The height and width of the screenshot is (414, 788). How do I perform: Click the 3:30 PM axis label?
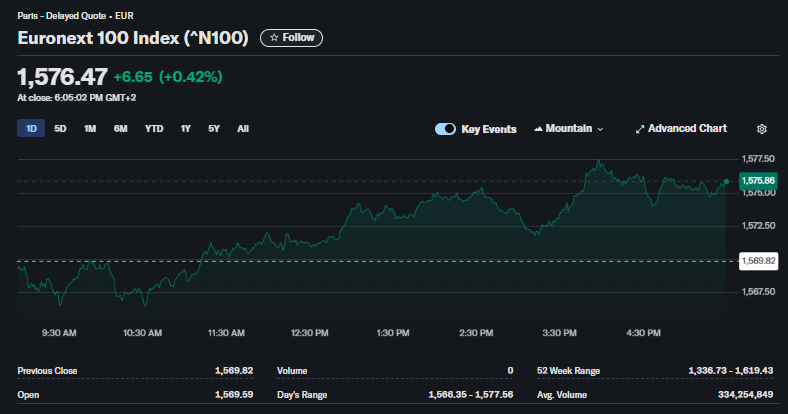pyautogui.click(x=559, y=333)
